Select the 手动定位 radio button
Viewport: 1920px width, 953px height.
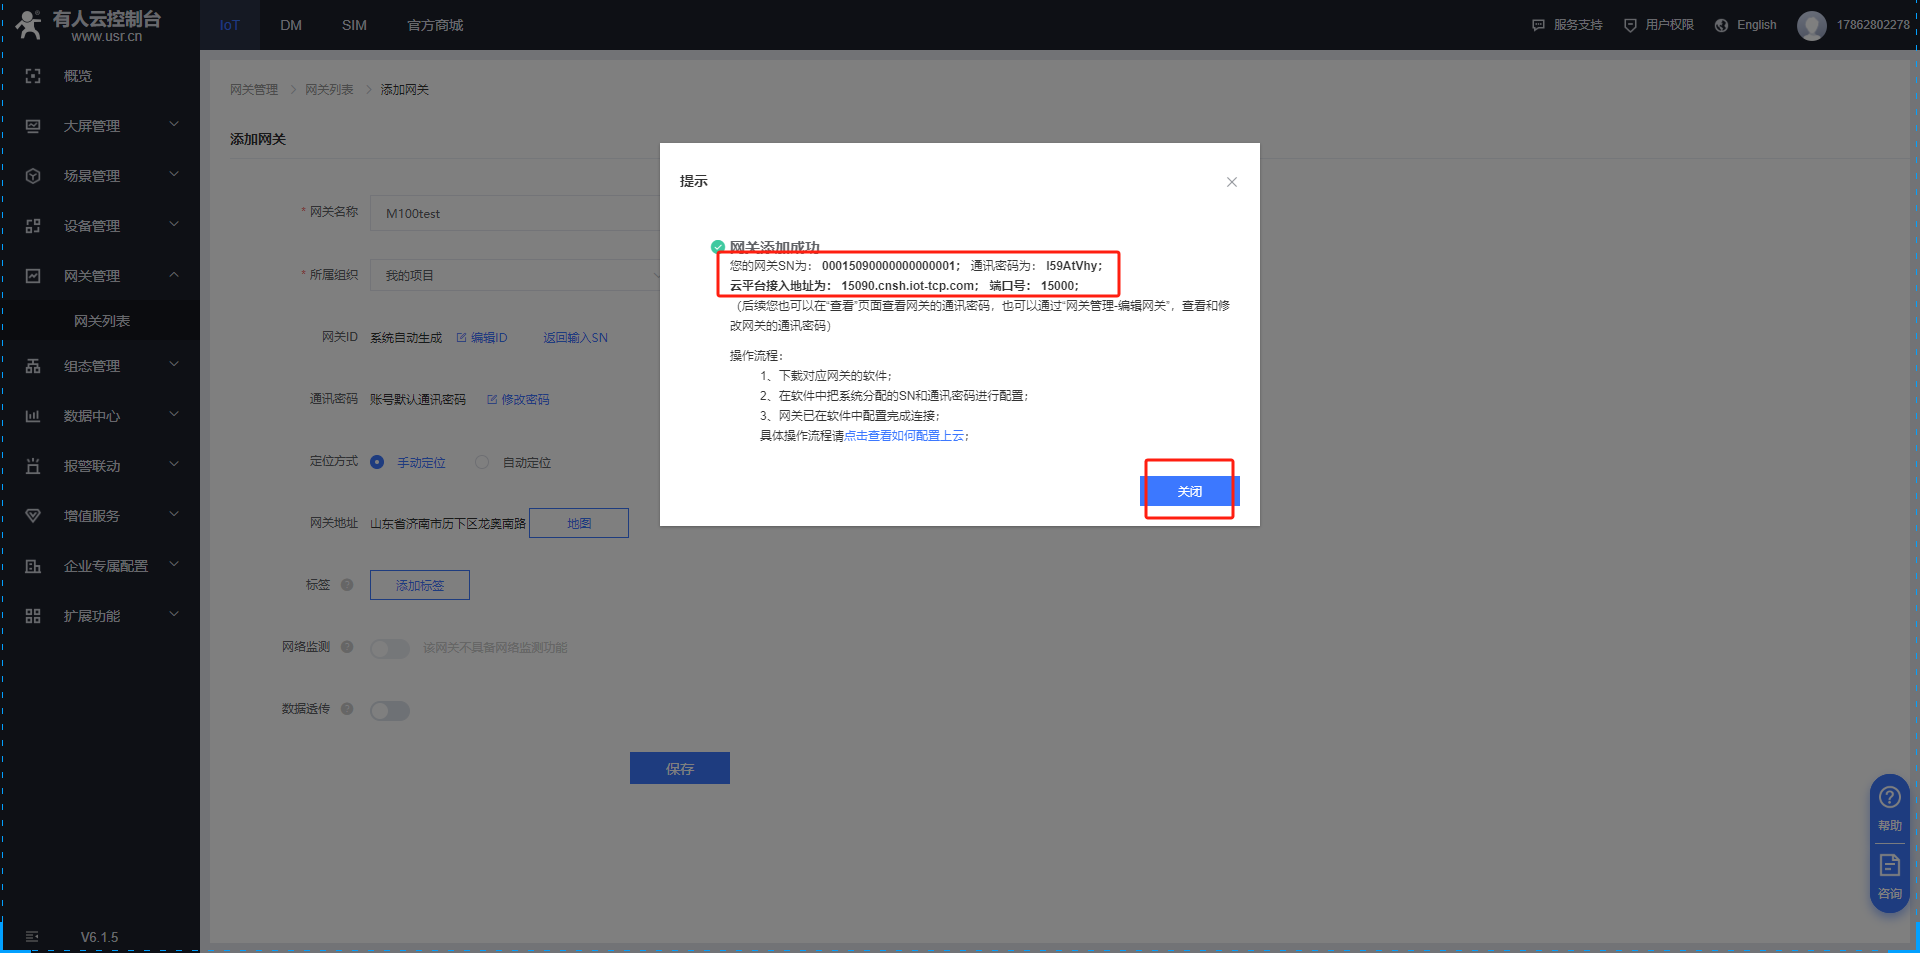point(377,462)
